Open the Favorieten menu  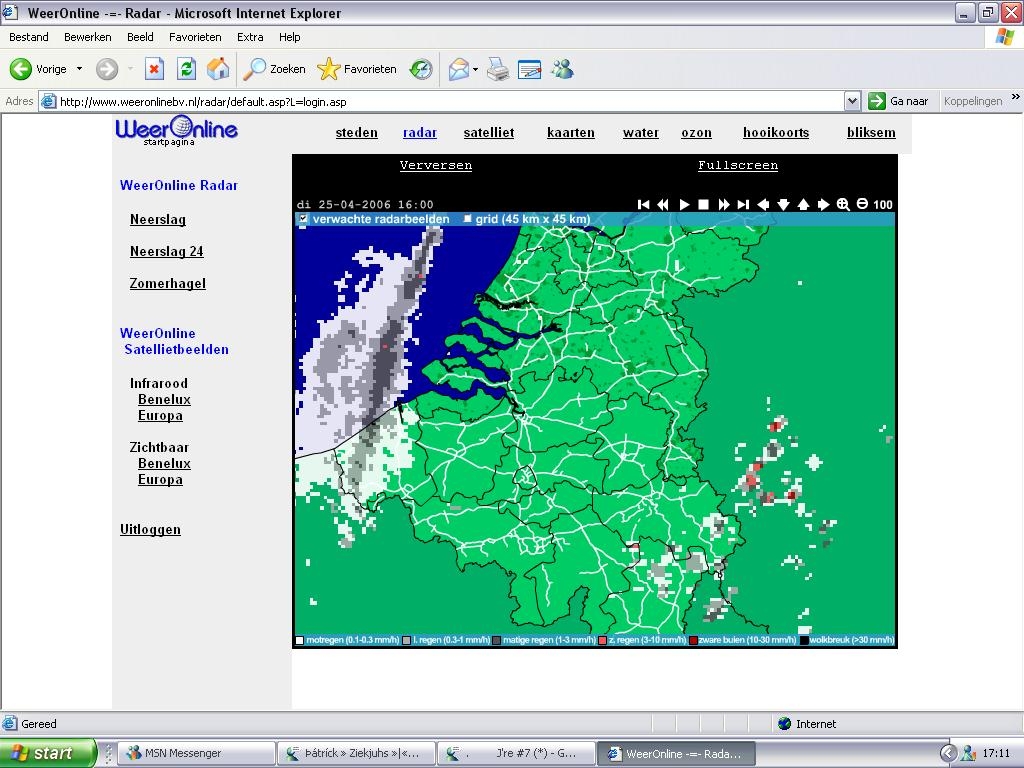(195, 37)
